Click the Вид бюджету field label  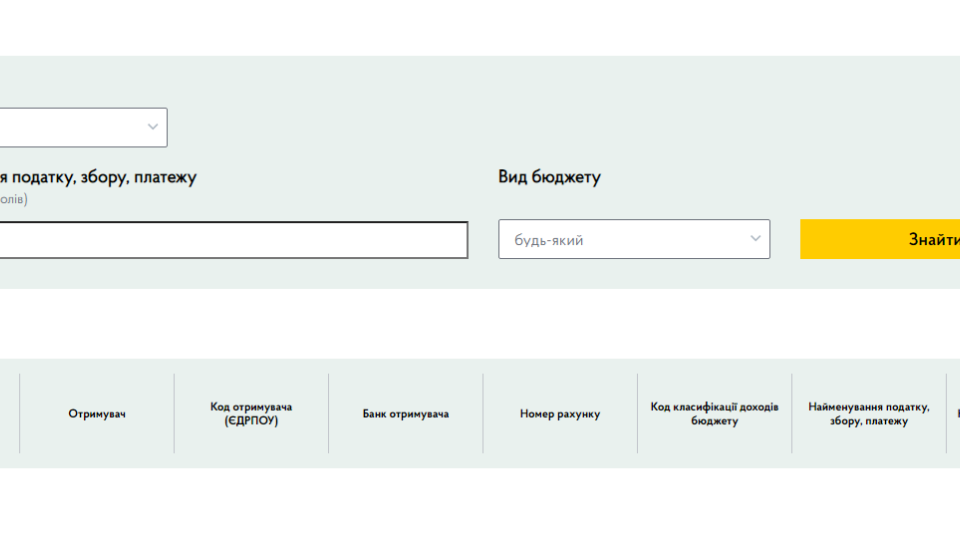point(549,177)
